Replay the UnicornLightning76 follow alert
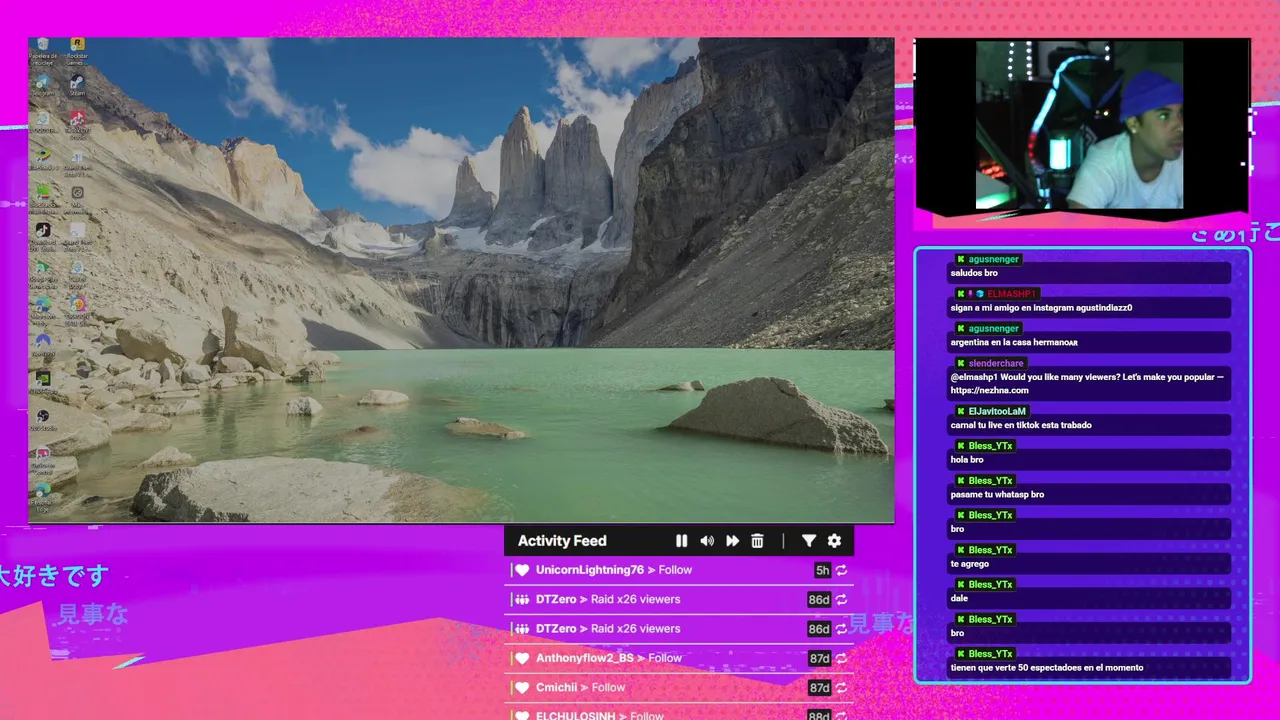 point(842,570)
